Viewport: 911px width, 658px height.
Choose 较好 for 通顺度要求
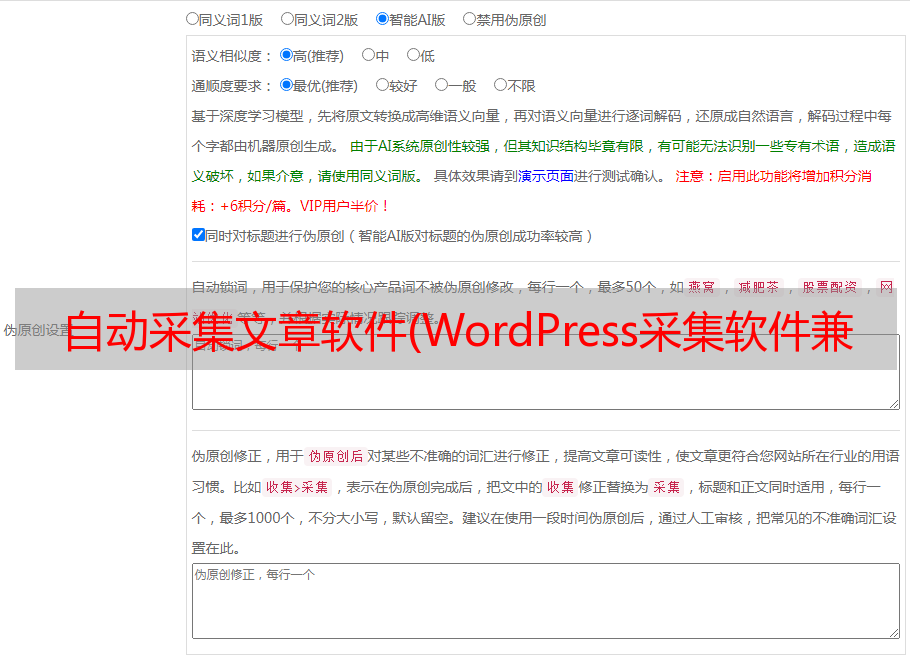pyautogui.click(x=382, y=86)
